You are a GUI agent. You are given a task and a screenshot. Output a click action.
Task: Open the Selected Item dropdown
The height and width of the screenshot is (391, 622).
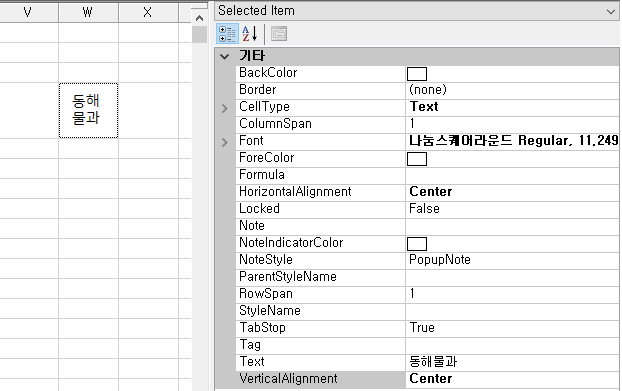(610, 12)
